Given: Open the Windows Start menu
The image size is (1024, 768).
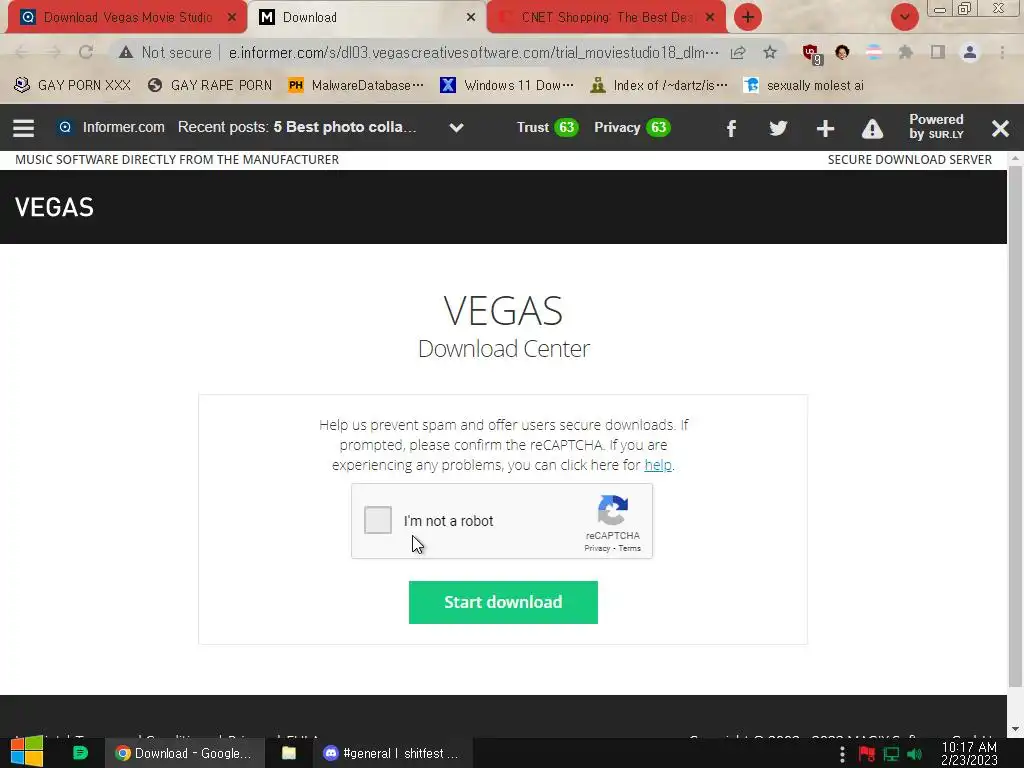Looking at the screenshot, I should pyautogui.click(x=27, y=752).
